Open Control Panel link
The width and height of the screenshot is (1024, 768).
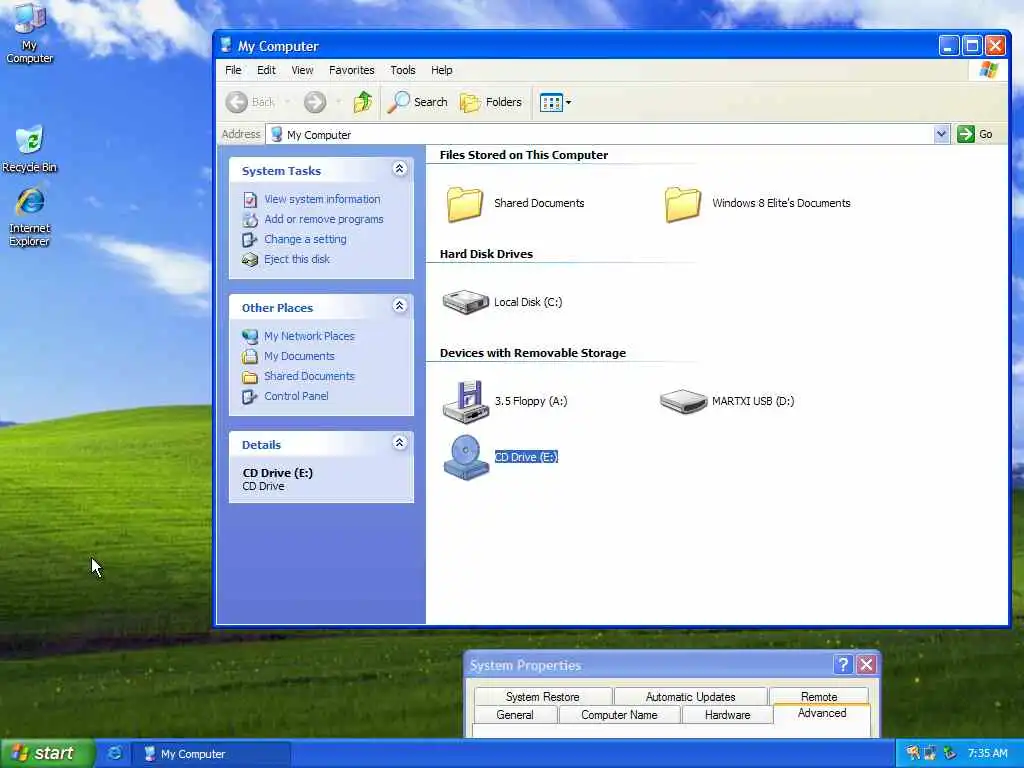296,396
